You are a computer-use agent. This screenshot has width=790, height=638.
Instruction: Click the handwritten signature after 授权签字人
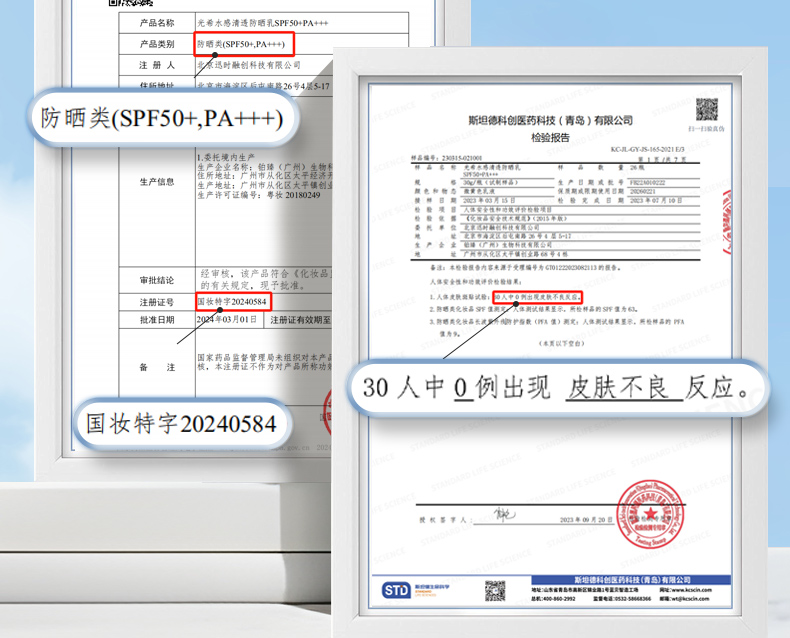[x=504, y=515]
